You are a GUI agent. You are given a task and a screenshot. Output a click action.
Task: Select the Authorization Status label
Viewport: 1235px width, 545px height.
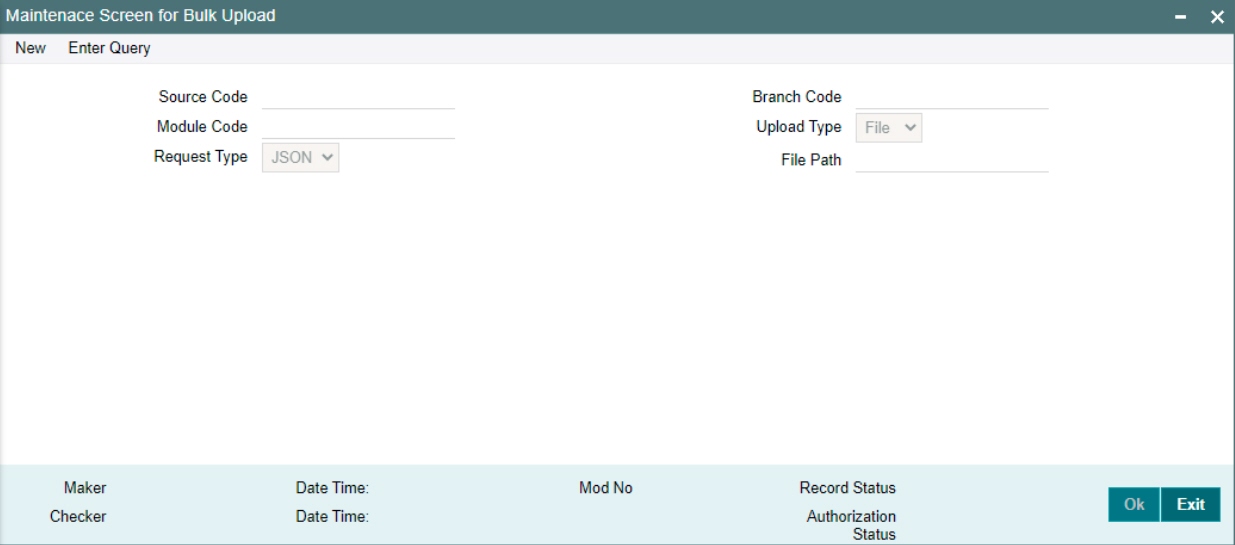[852, 525]
